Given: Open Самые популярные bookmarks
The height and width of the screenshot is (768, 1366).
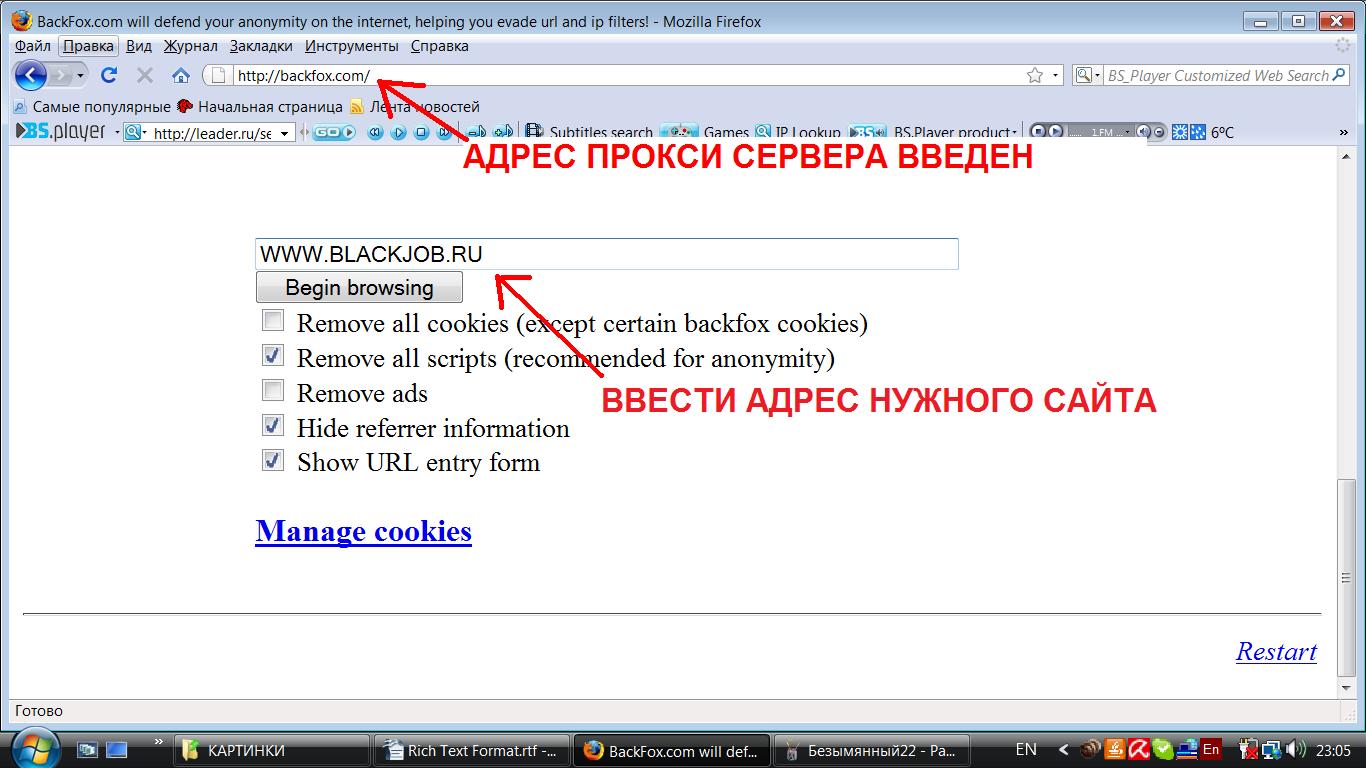Looking at the screenshot, I should (92, 106).
